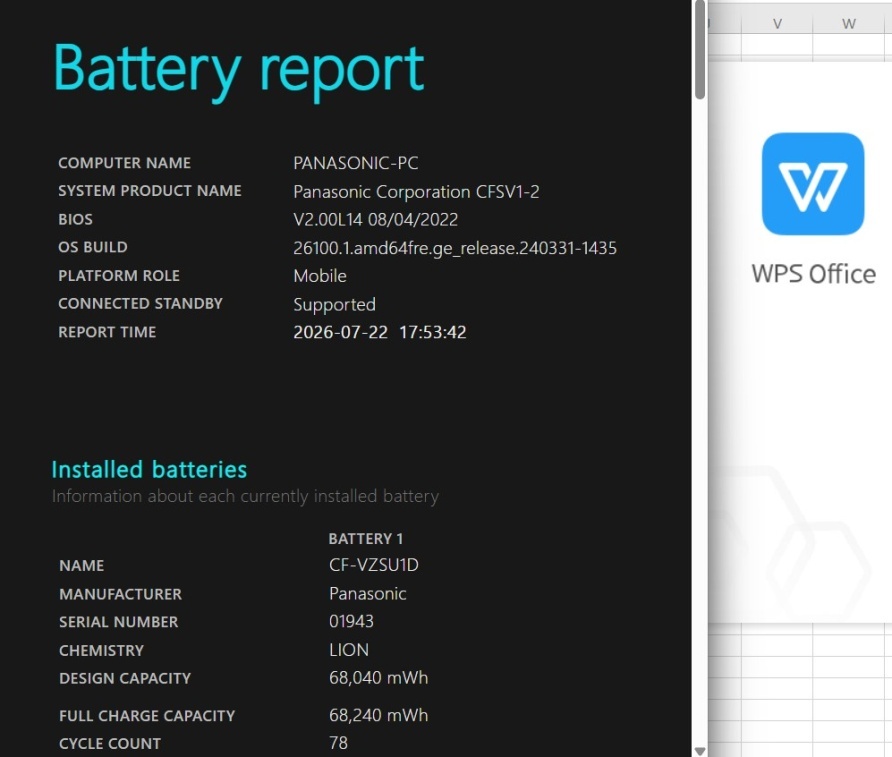Image resolution: width=892 pixels, height=757 pixels.
Task: Click the WPS Office logo icon
Action: coord(813,184)
